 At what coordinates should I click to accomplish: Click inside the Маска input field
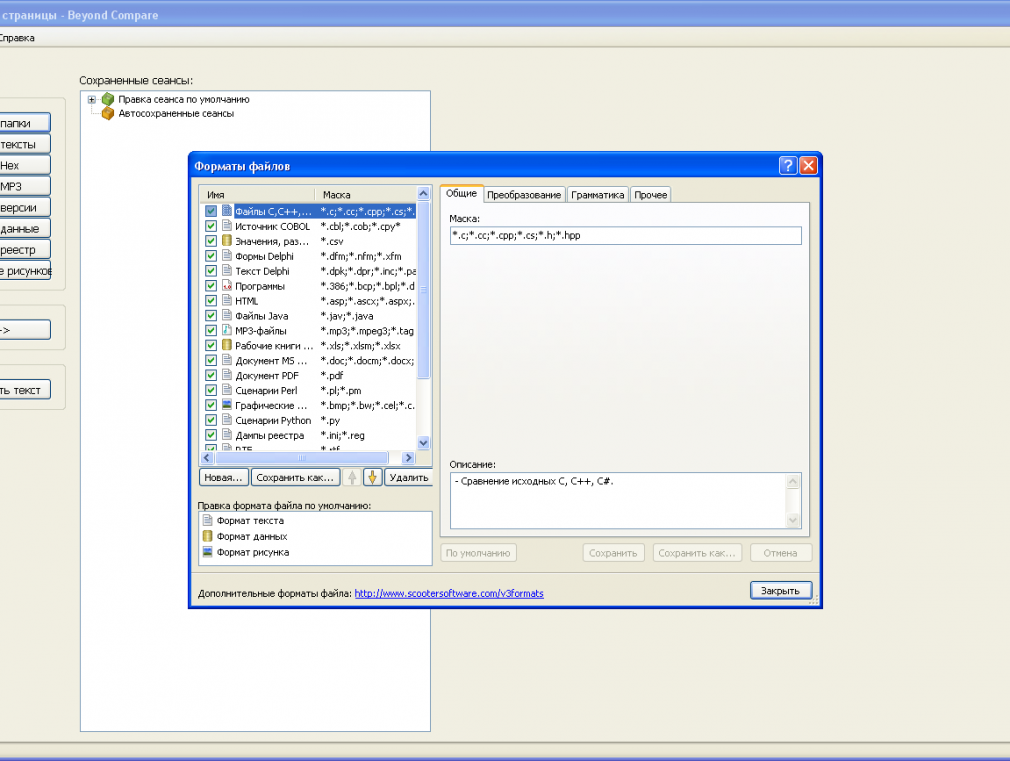[x=625, y=235]
